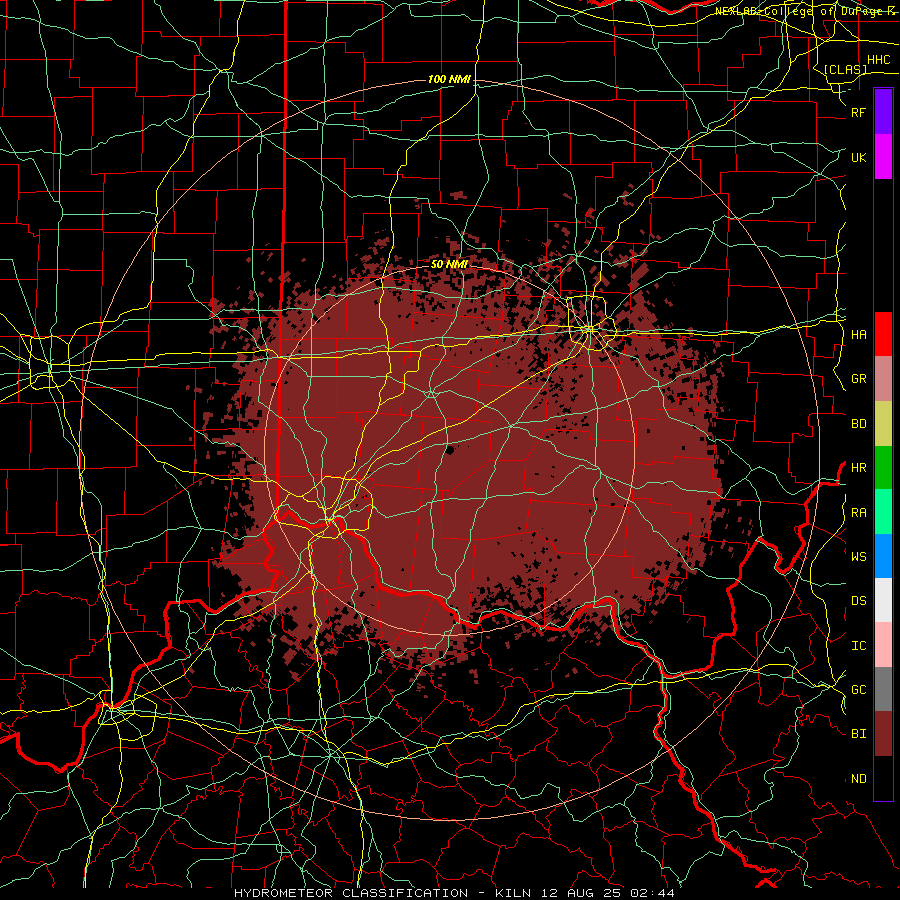Viewport: 900px width, 900px height.
Task: Click the WS blue legend swatch
Action: point(883,556)
